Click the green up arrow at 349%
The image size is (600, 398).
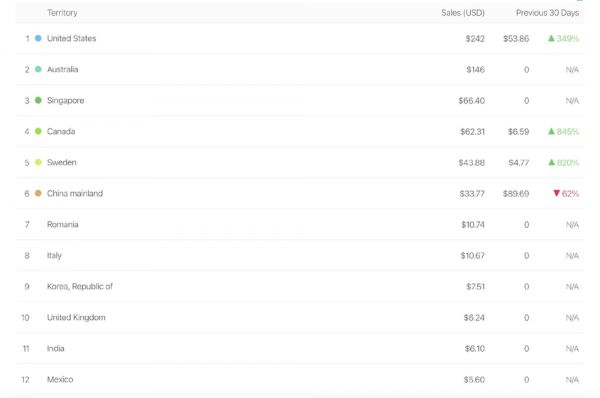(x=551, y=38)
